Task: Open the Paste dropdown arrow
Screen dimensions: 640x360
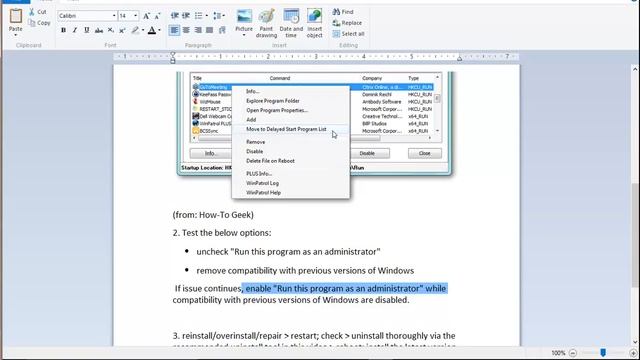Action: [x=16, y=35]
